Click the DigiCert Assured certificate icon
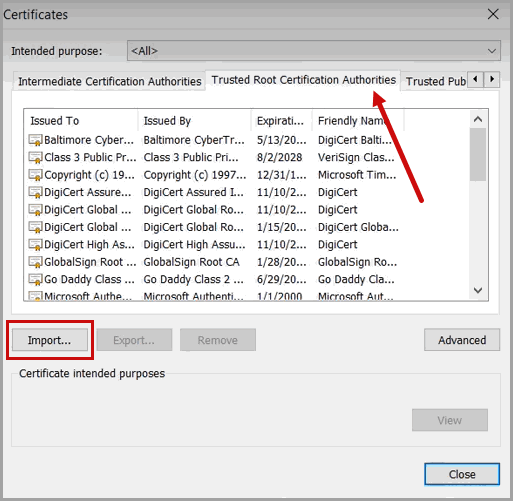The height and width of the screenshot is (501, 513). [x=35, y=192]
